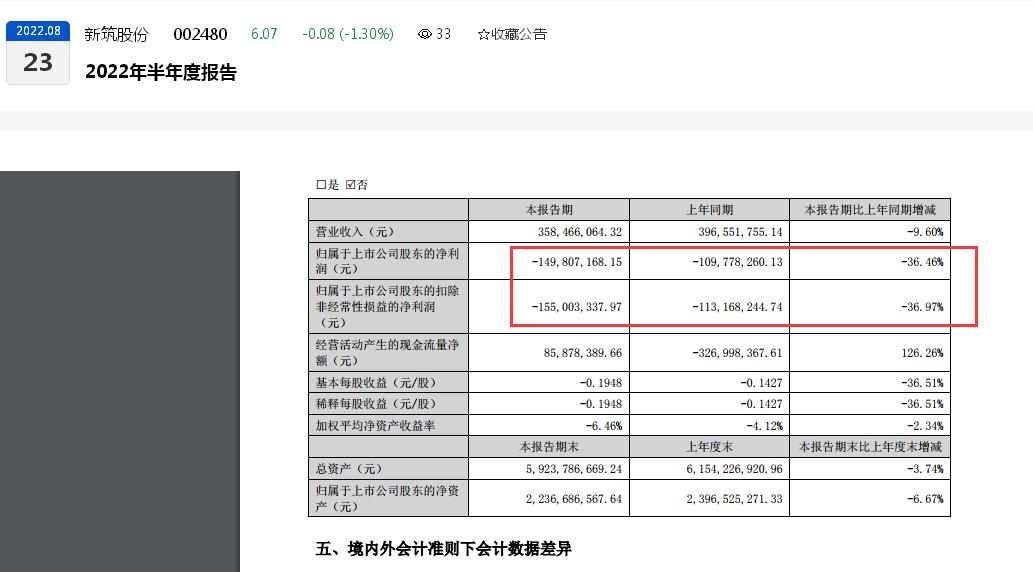Click the -6.46% cell
This screenshot has height=572, width=1033.
click(604, 426)
